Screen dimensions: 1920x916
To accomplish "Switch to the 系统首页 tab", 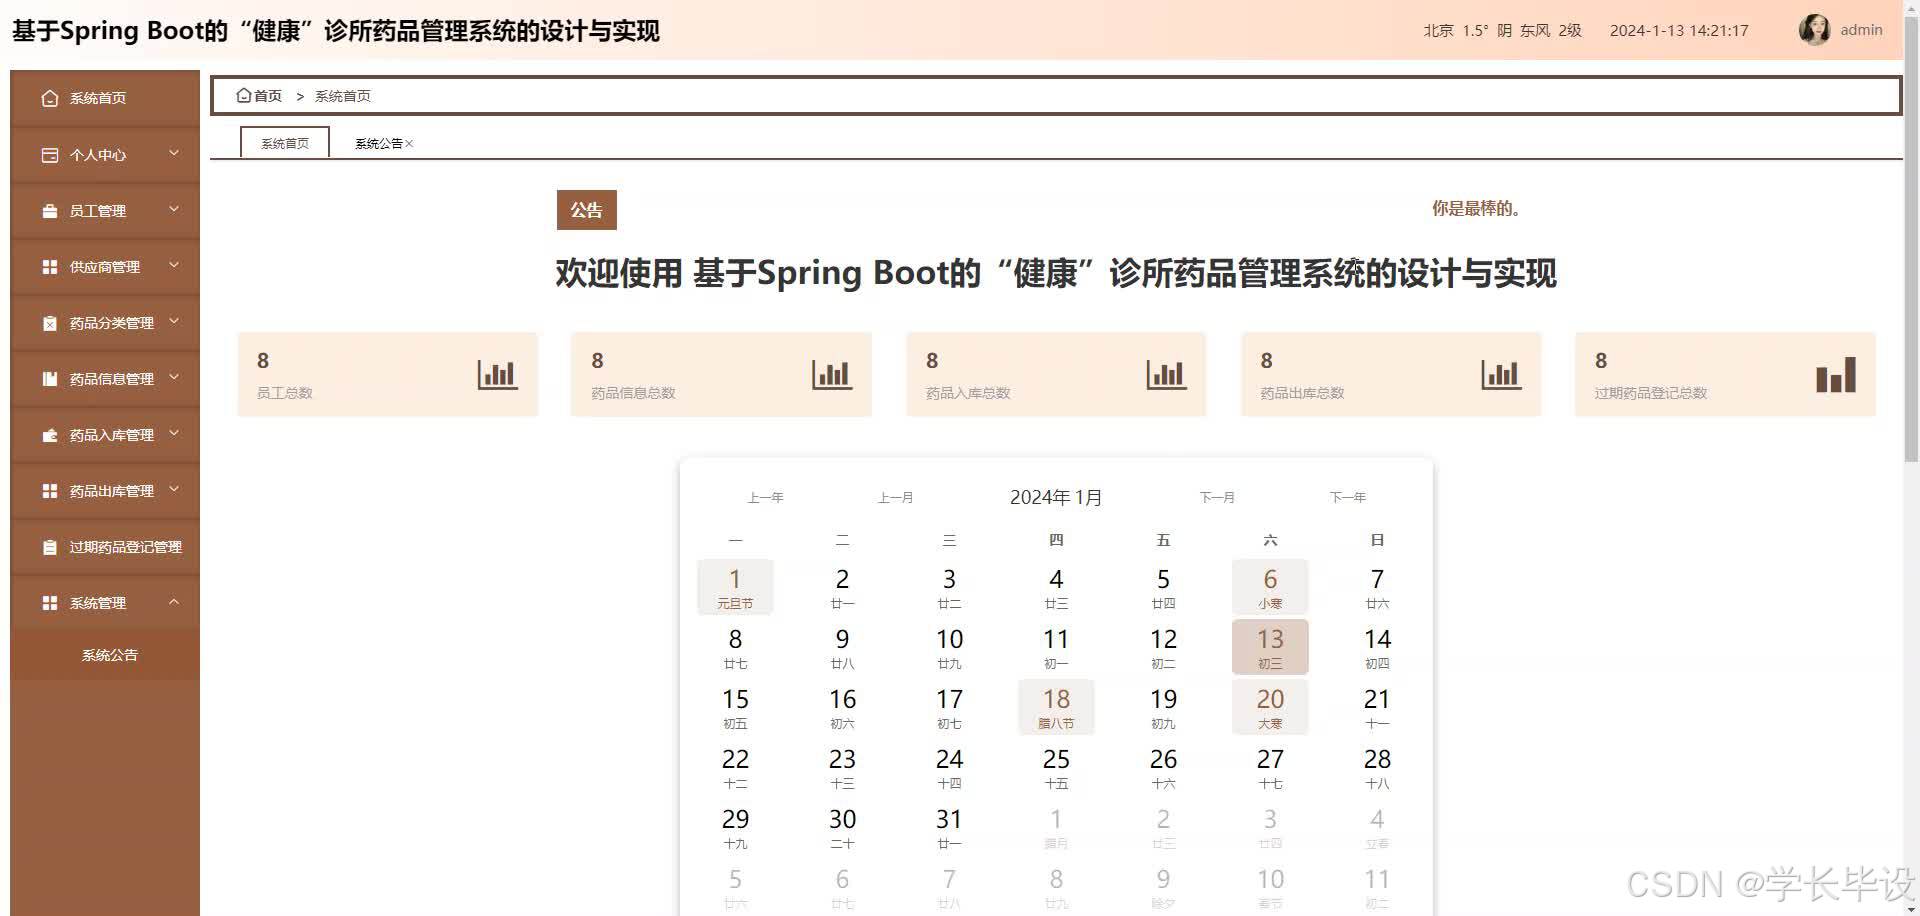I will pyautogui.click(x=285, y=143).
